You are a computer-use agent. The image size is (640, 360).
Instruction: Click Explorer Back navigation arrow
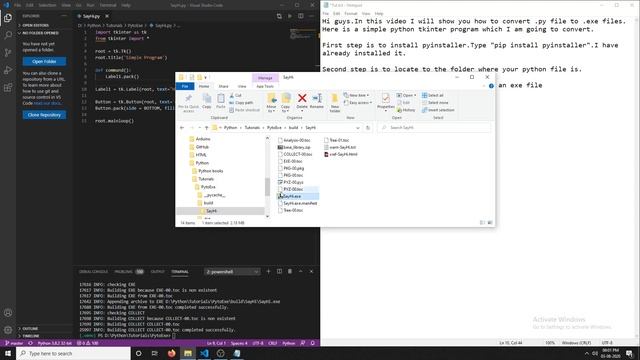(x=182, y=128)
